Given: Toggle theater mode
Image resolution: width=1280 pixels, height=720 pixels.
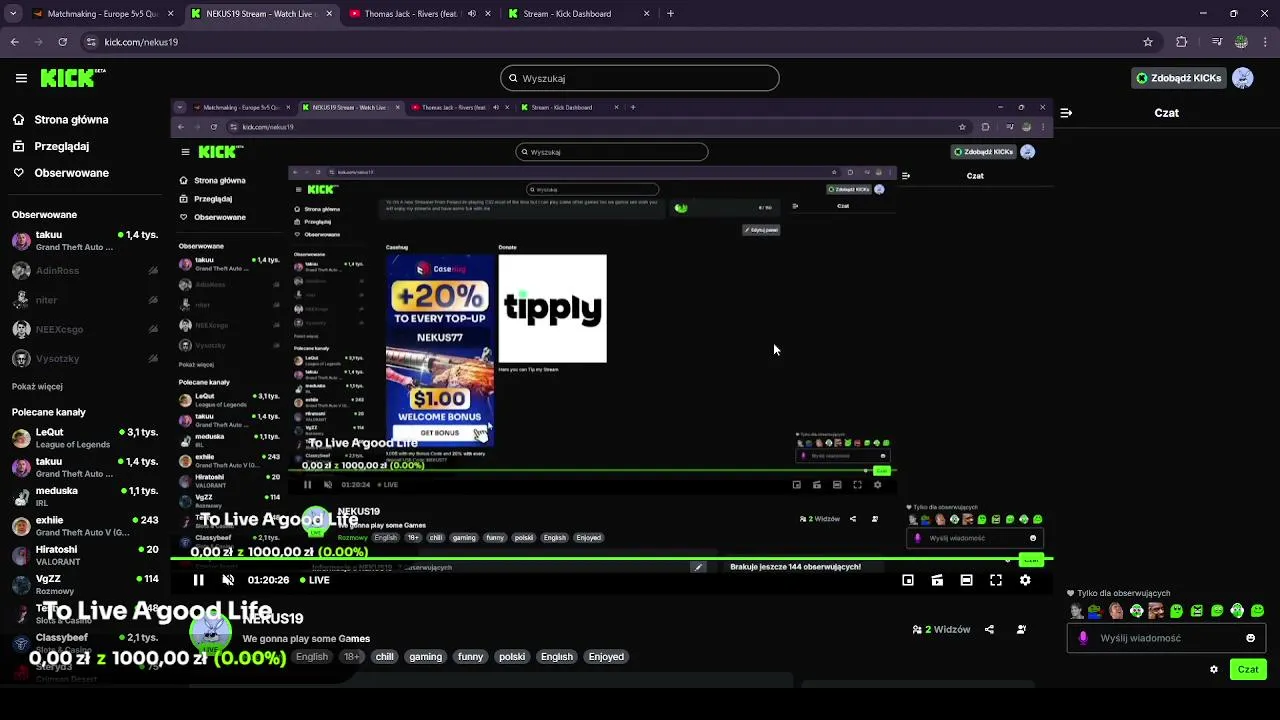Looking at the screenshot, I should [x=966, y=580].
